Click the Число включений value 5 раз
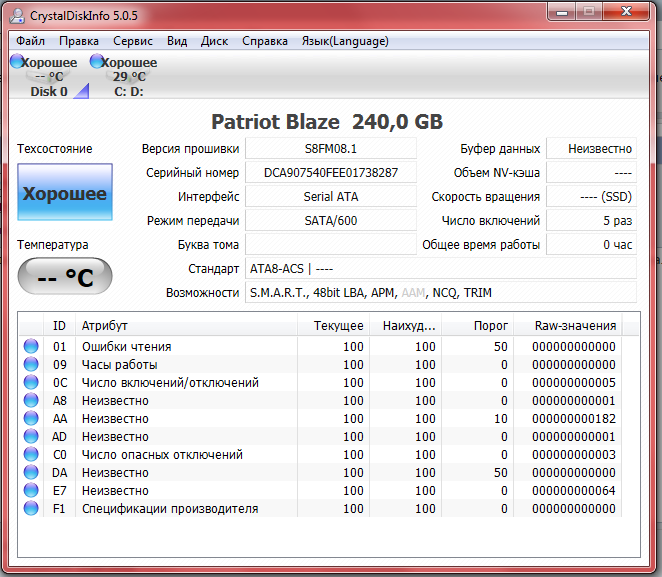The width and height of the screenshot is (662, 577). [x=591, y=221]
